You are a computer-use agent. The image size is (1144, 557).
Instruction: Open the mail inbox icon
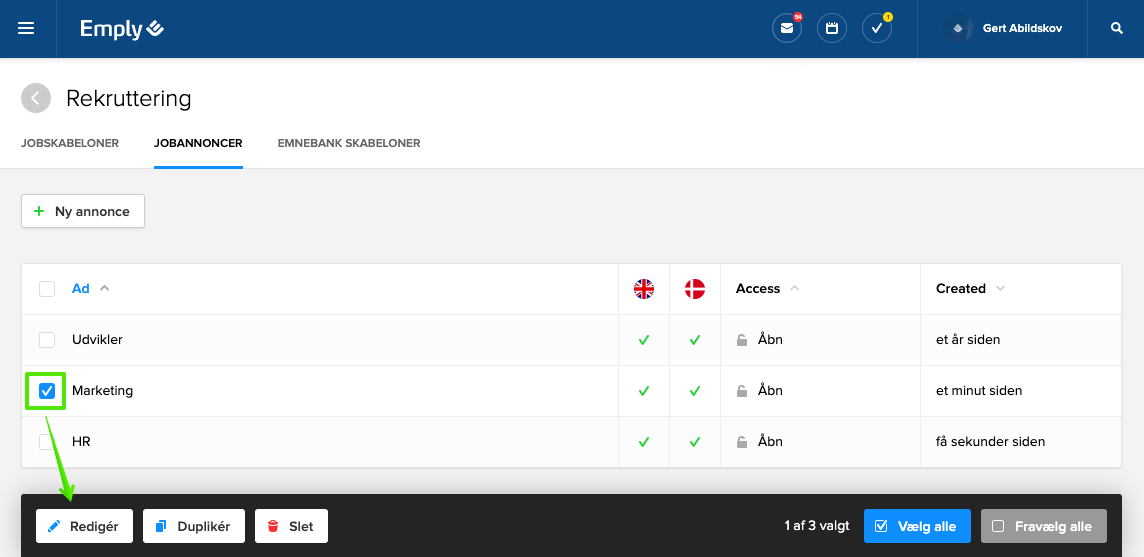pyautogui.click(x=787, y=29)
